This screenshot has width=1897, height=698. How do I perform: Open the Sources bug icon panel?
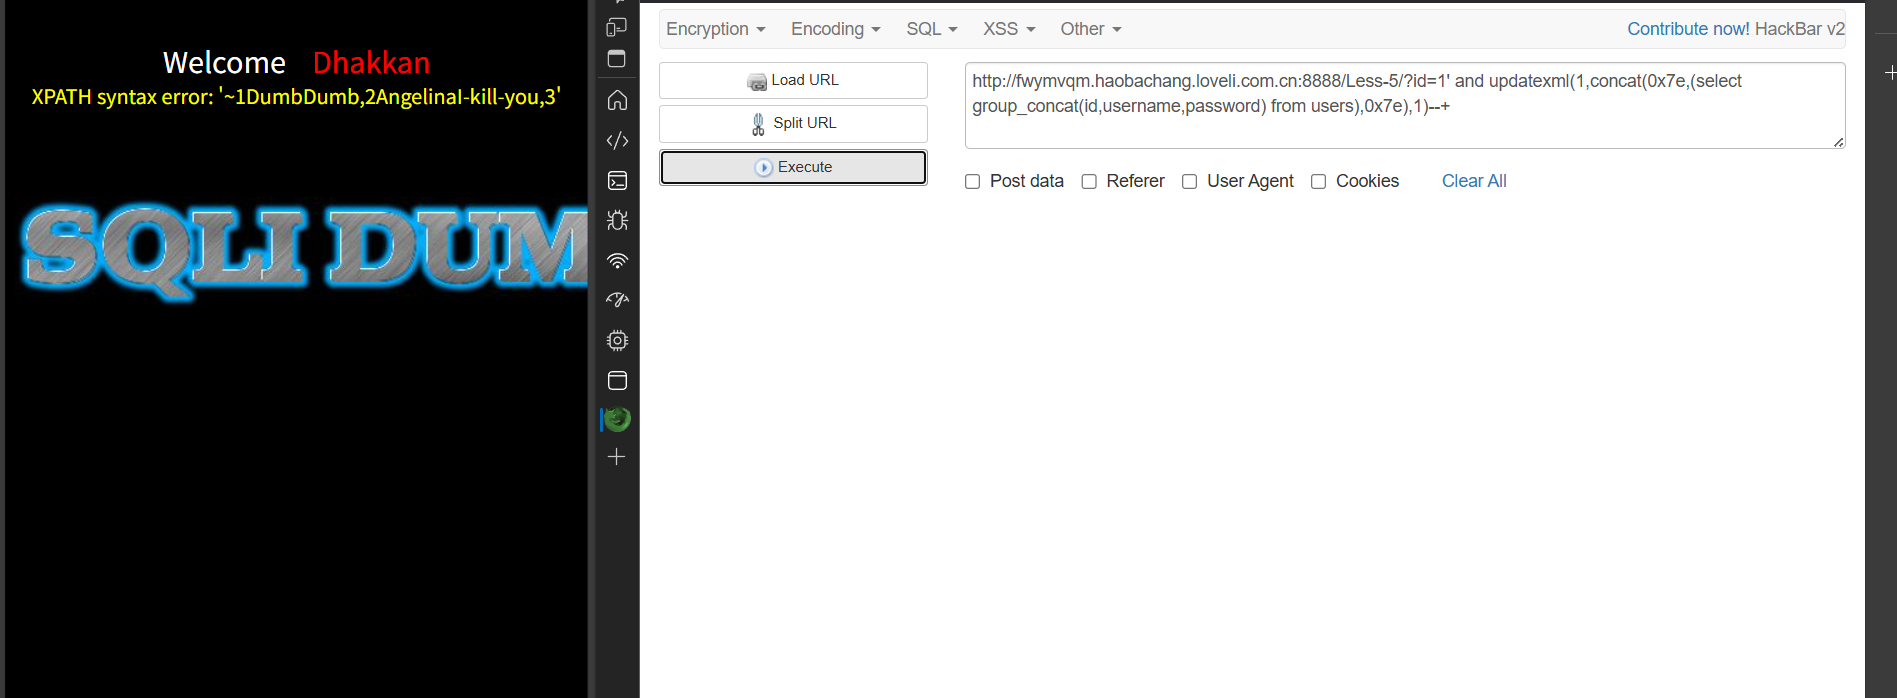(617, 220)
